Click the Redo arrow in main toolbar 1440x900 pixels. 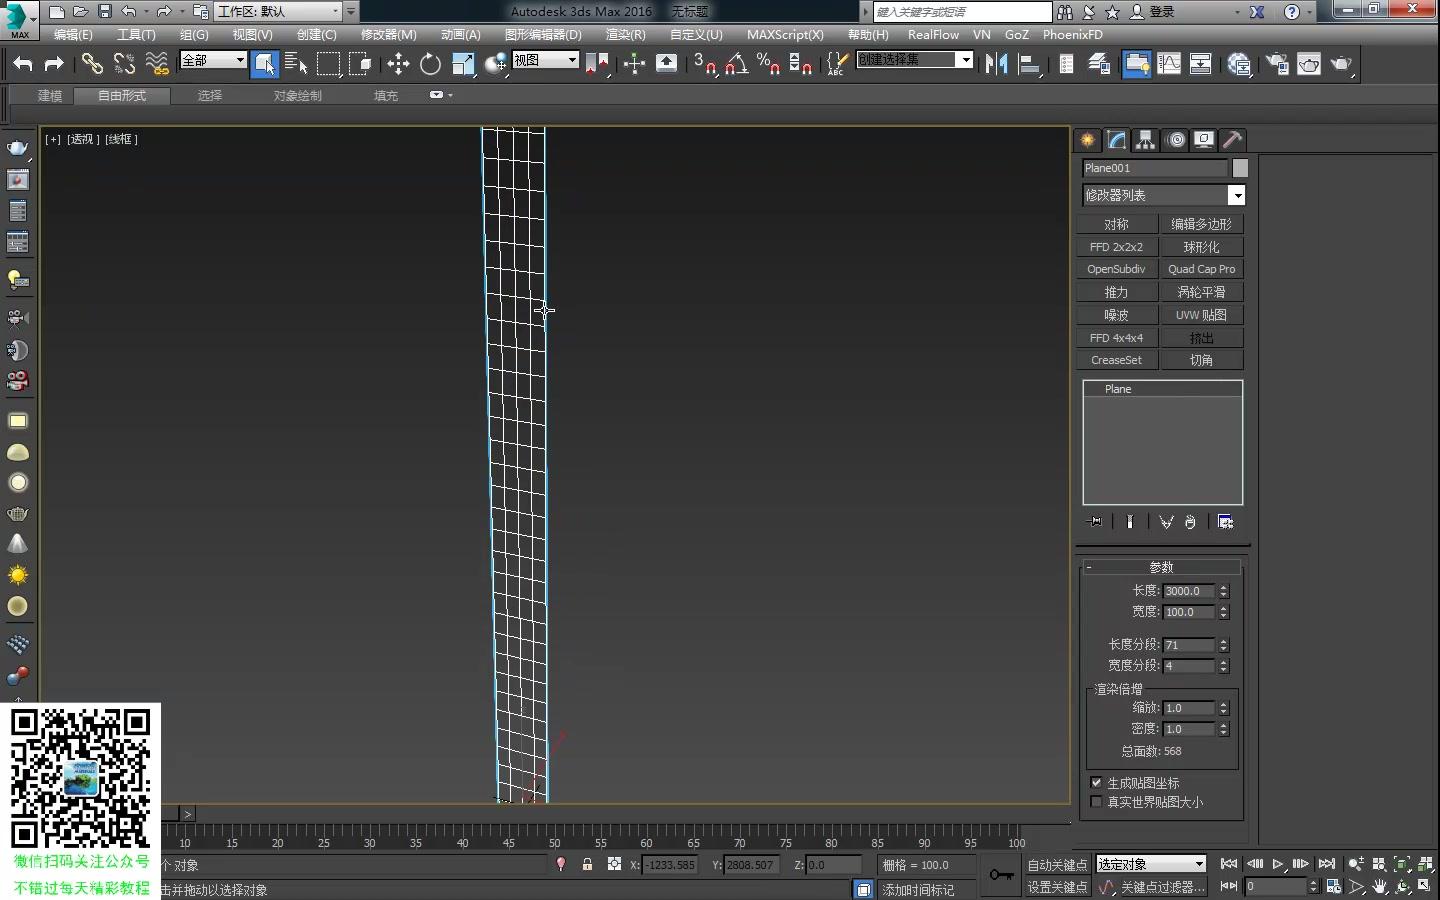[x=54, y=64]
